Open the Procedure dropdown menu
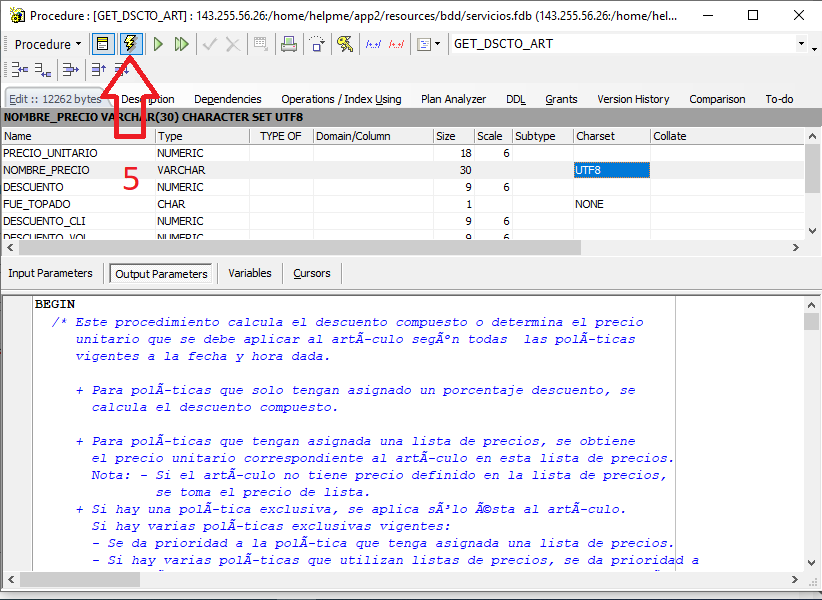Screen dimensions: 822x600 47,44
